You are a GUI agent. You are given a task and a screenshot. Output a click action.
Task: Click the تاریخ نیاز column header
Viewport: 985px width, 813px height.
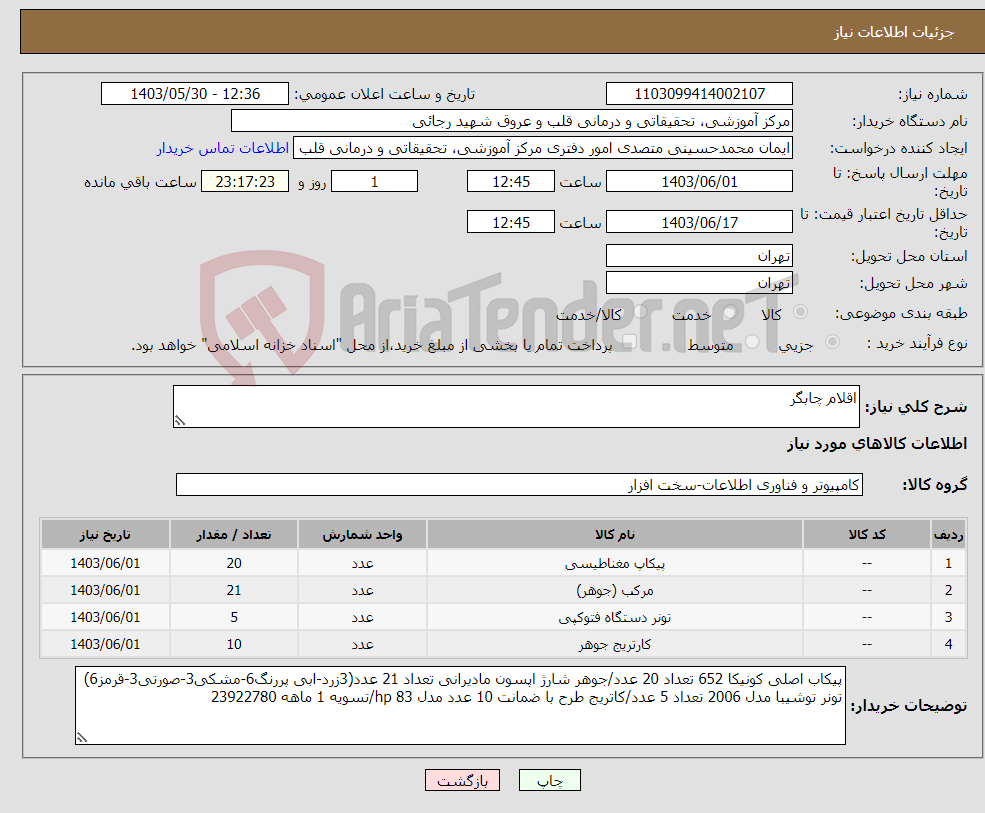105,534
